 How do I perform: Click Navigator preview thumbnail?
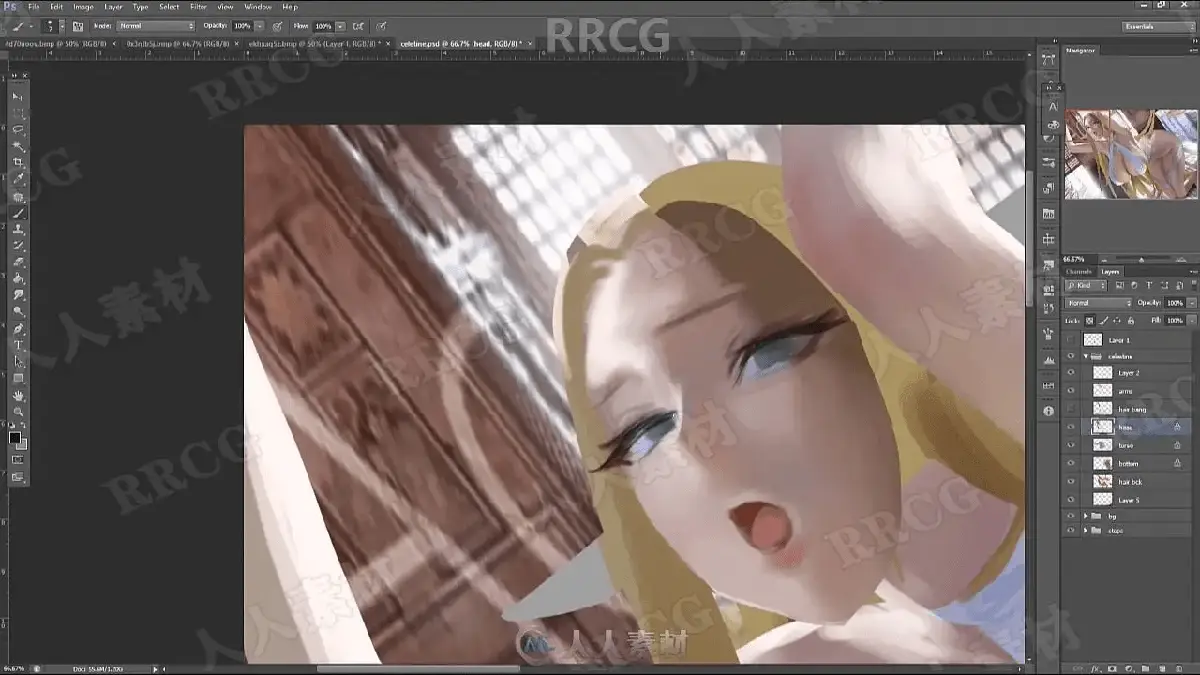point(1131,154)
